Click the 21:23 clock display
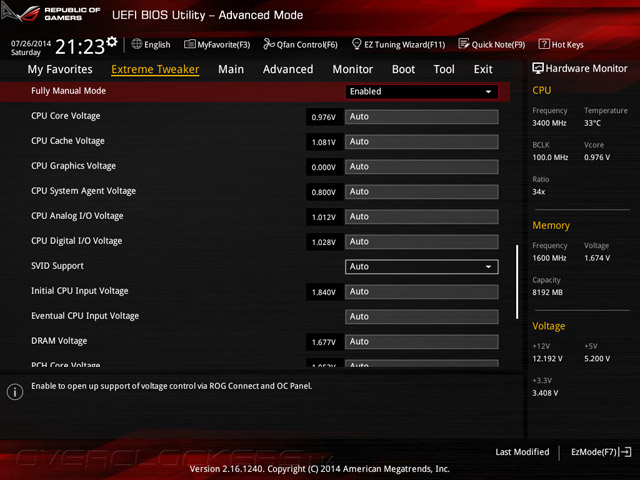This screenshot has width=640, height=480. [80, 47]
